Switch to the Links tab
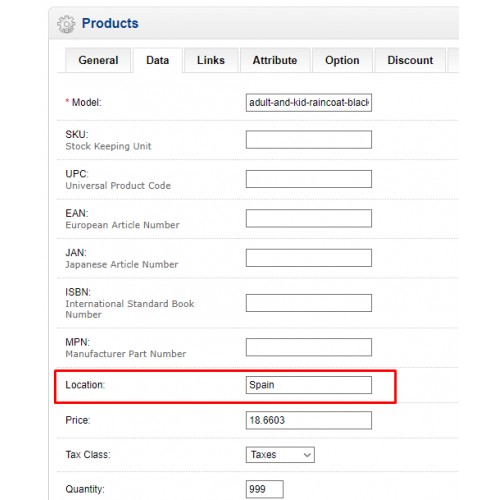Viewport: 500px width, 500px height. coord(211,60)
